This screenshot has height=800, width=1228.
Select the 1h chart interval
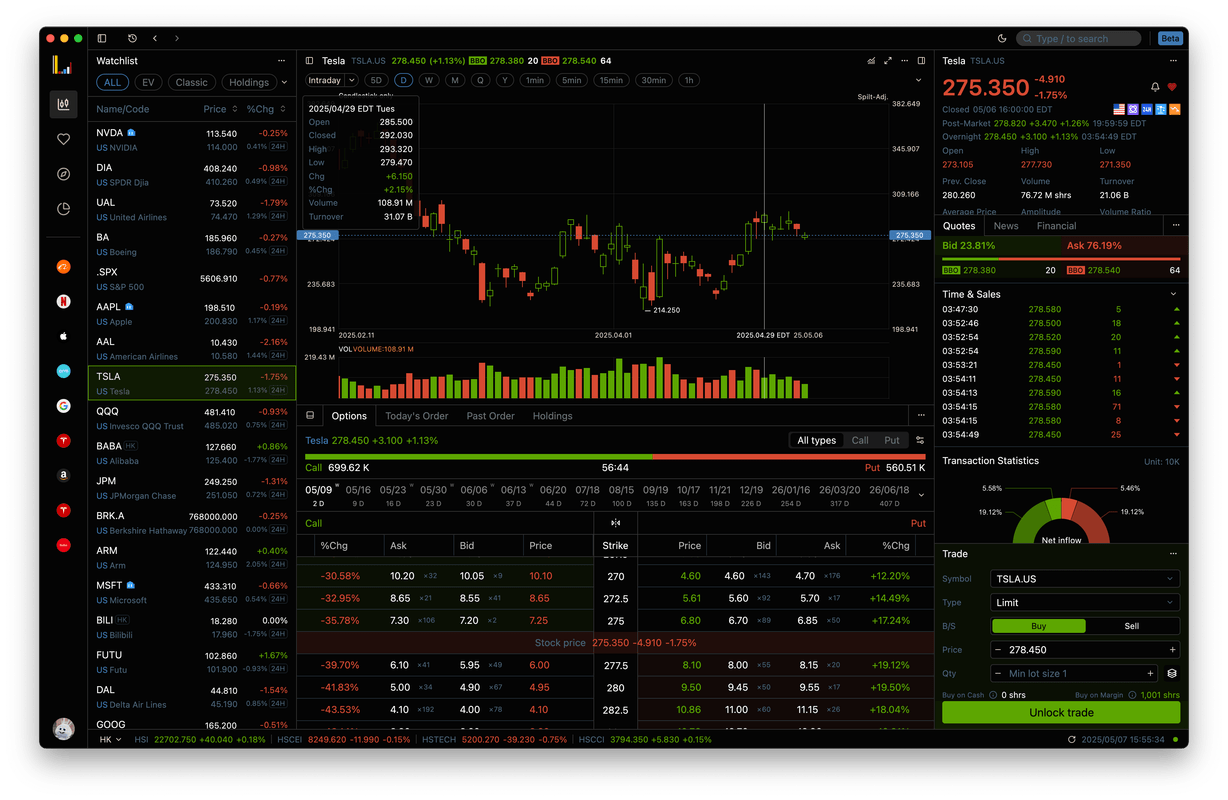click(x=688, y=80)
